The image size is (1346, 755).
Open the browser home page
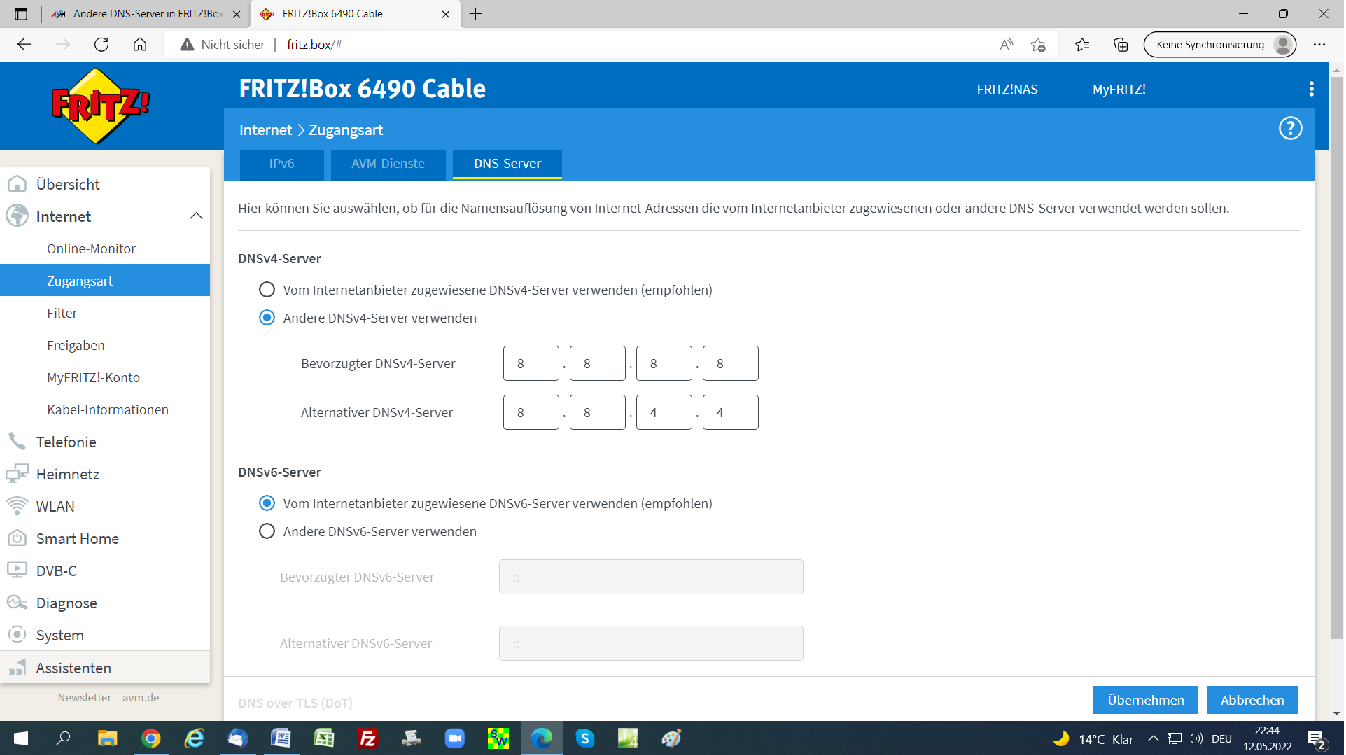140,44
